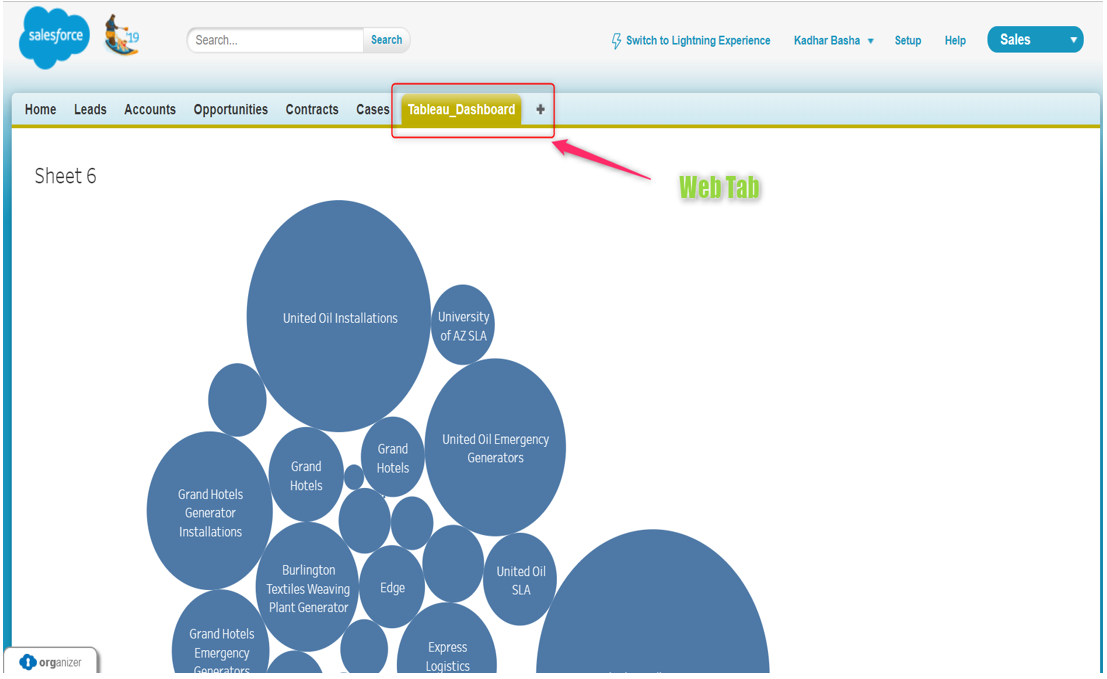1107x679 pixels.
Task: Click the plus icon to add a tab
Action: tap(539, 109)
